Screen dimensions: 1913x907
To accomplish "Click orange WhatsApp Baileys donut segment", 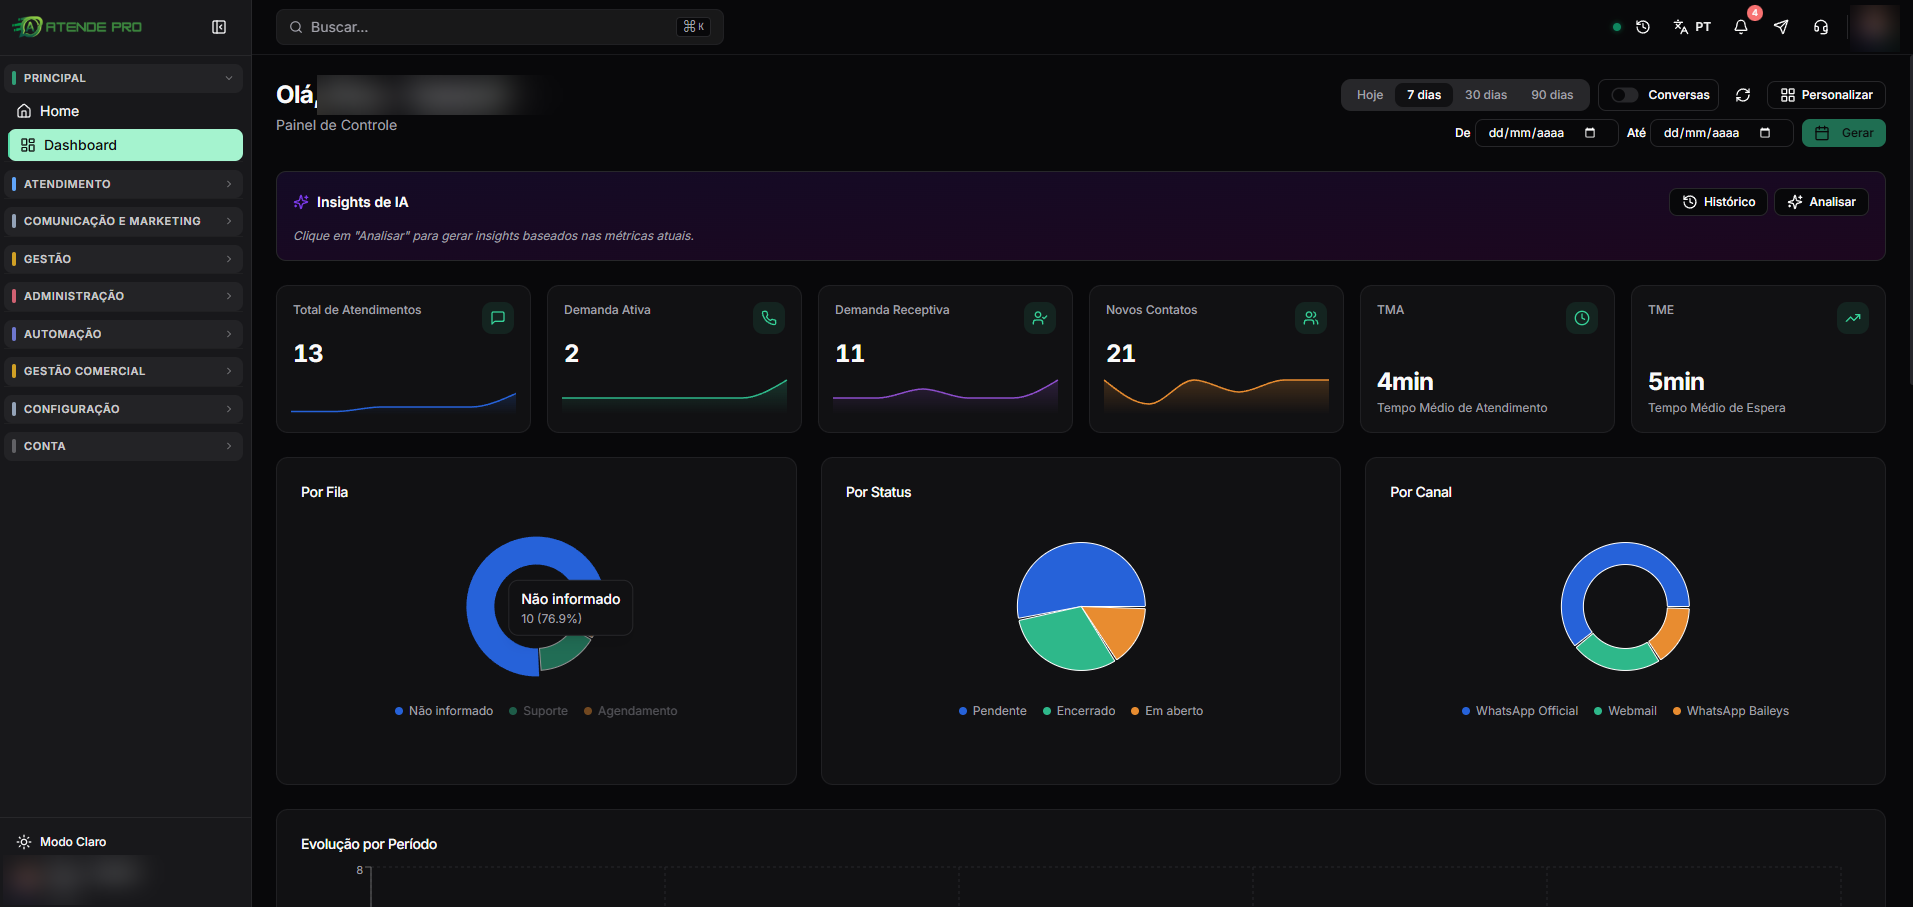I will tap(1673, 633).
